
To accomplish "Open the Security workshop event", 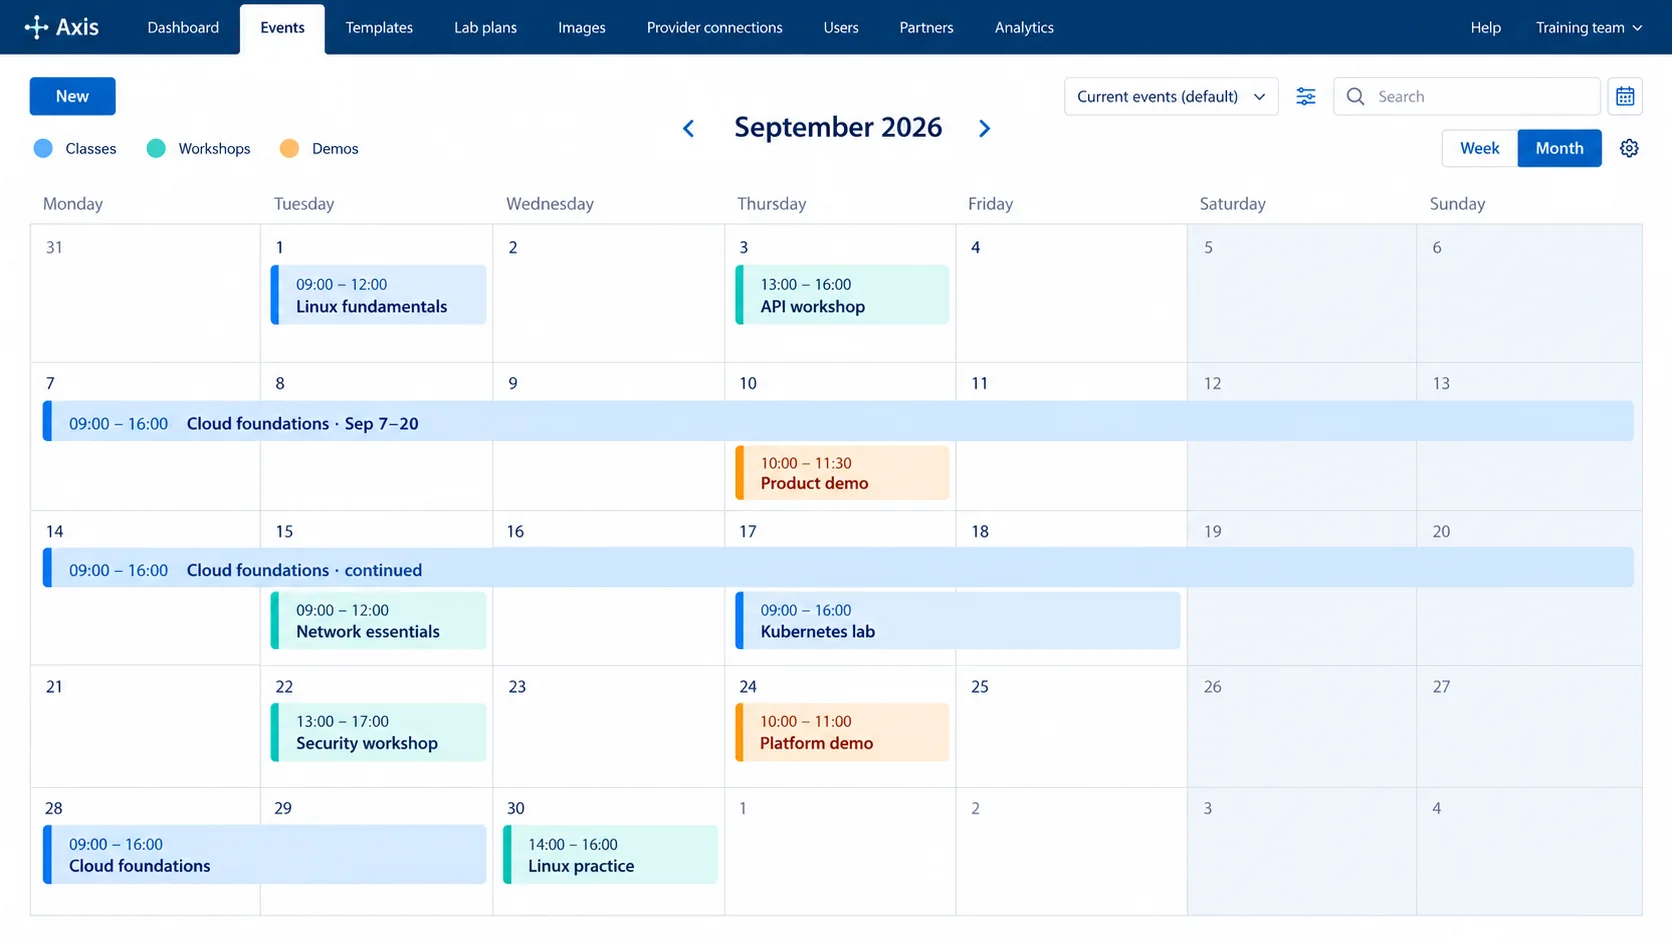I will [378, 732].
